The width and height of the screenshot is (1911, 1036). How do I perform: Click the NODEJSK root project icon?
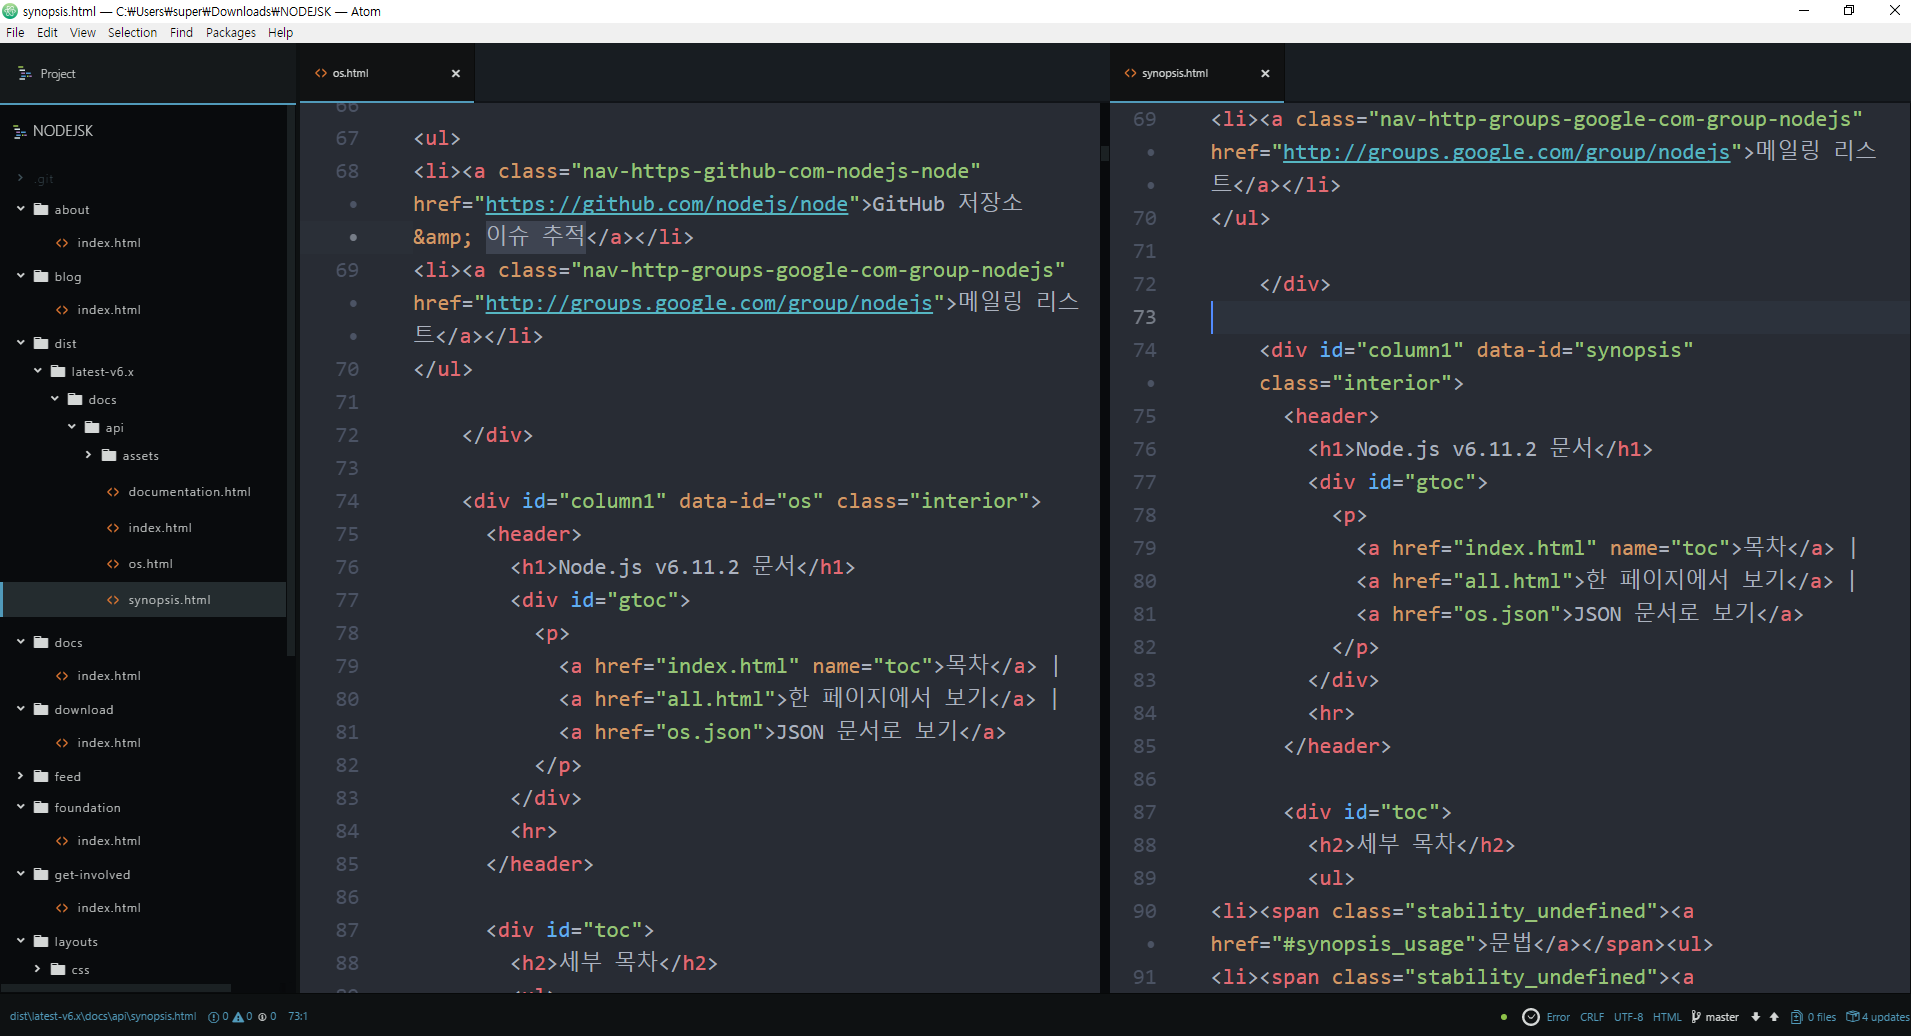(x=19, y=132)
